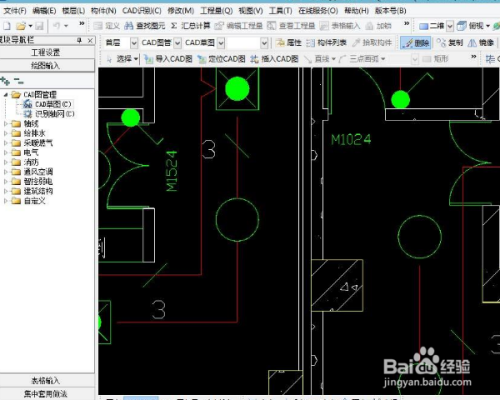Open the CAD识别(C) menu
The image size is (500, 400).
[142, 11]
